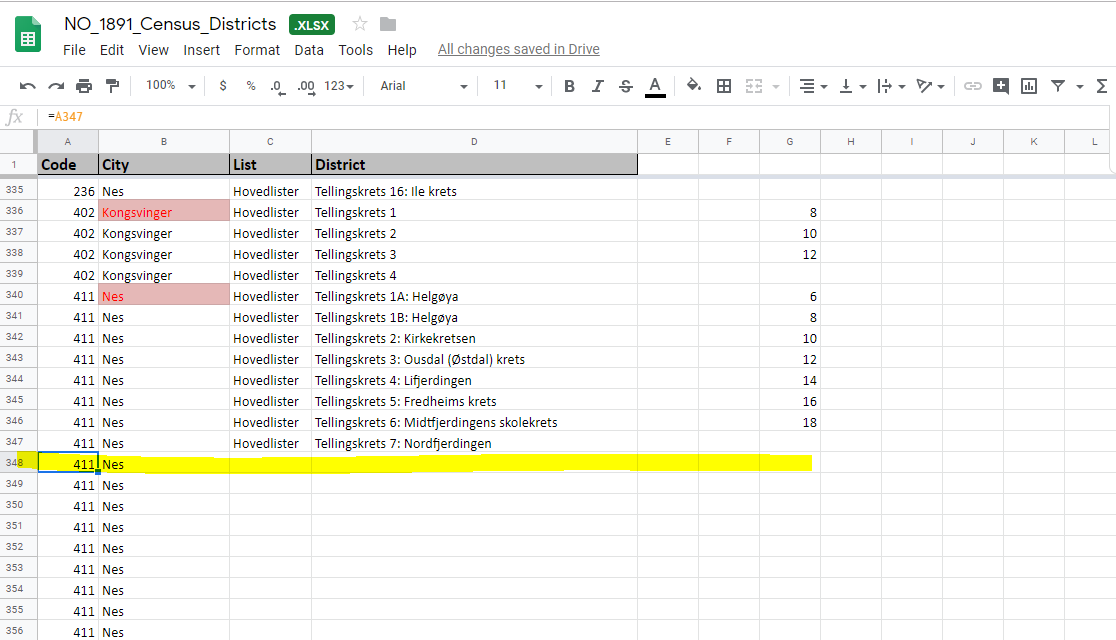Viewport: 1116px width, 640px height.
Task: Select the red Kongsvinger cell
Action: click(164, 212)
